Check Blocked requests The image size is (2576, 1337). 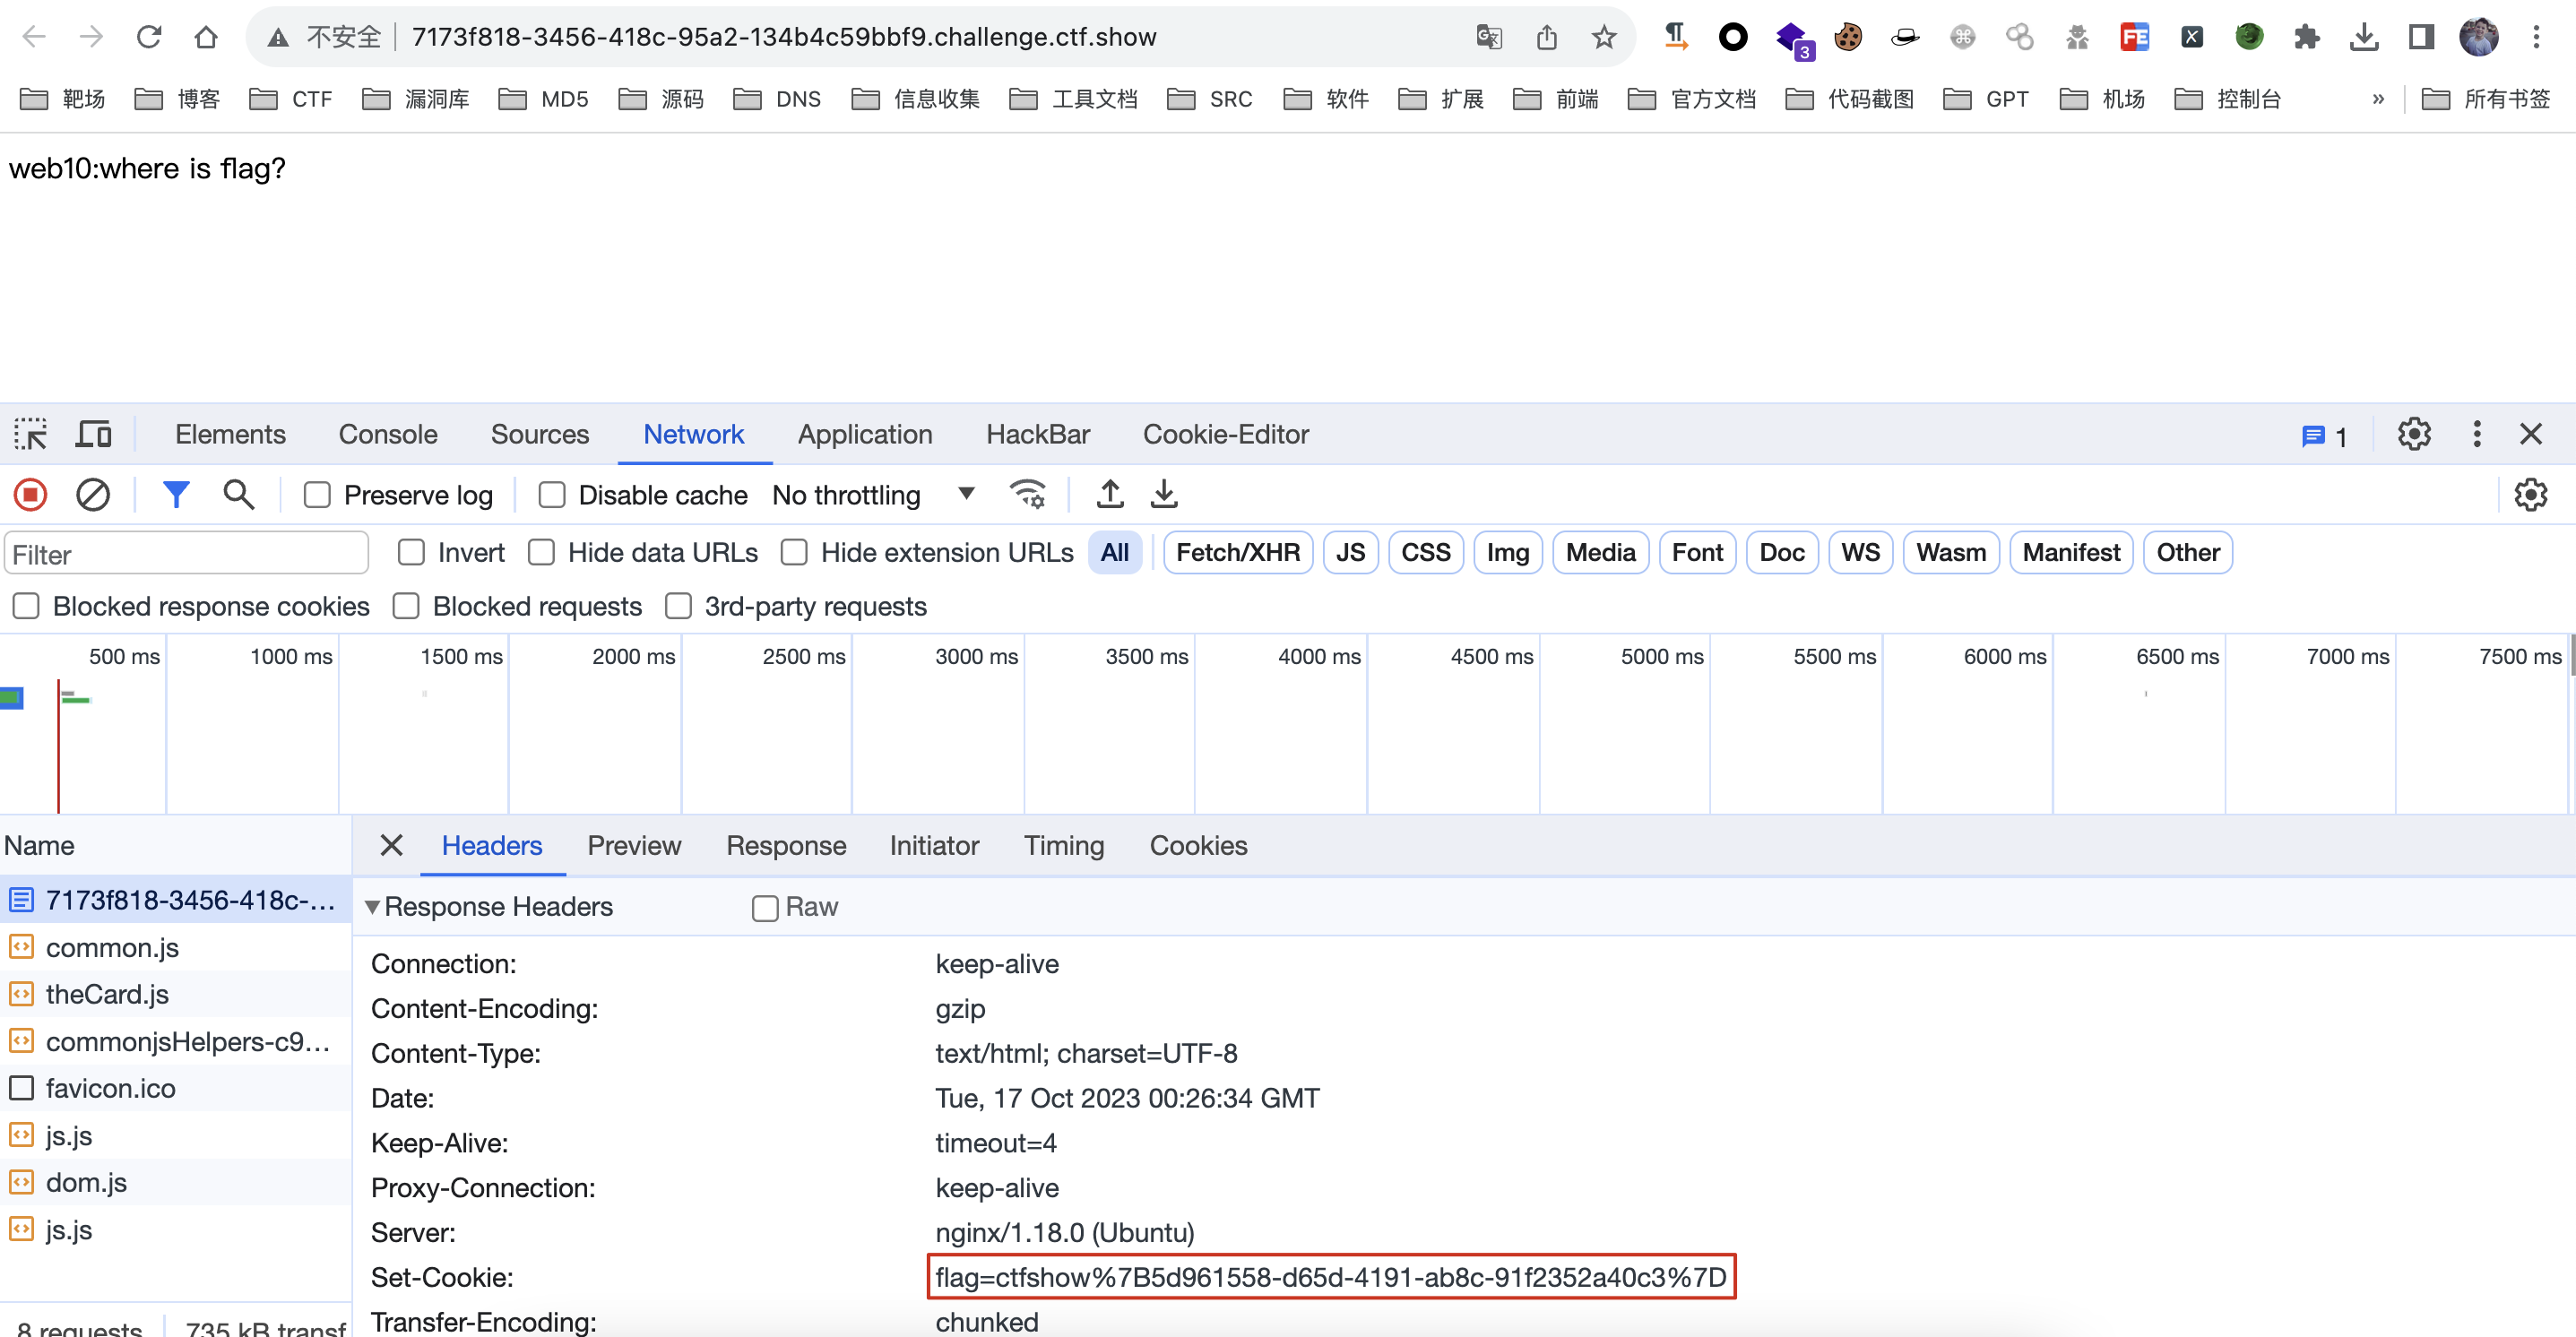(406, 606)
